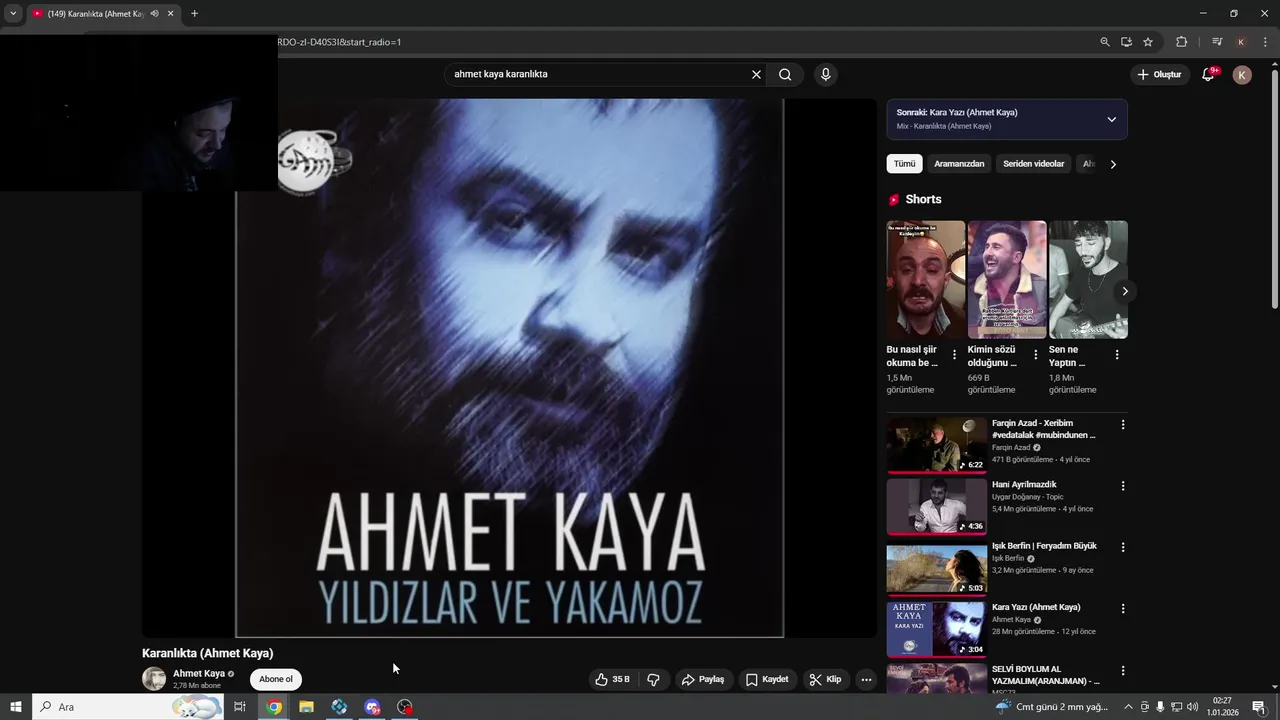Open Windows notification center
This screenshot has height=720, width=1280.
1258,707
